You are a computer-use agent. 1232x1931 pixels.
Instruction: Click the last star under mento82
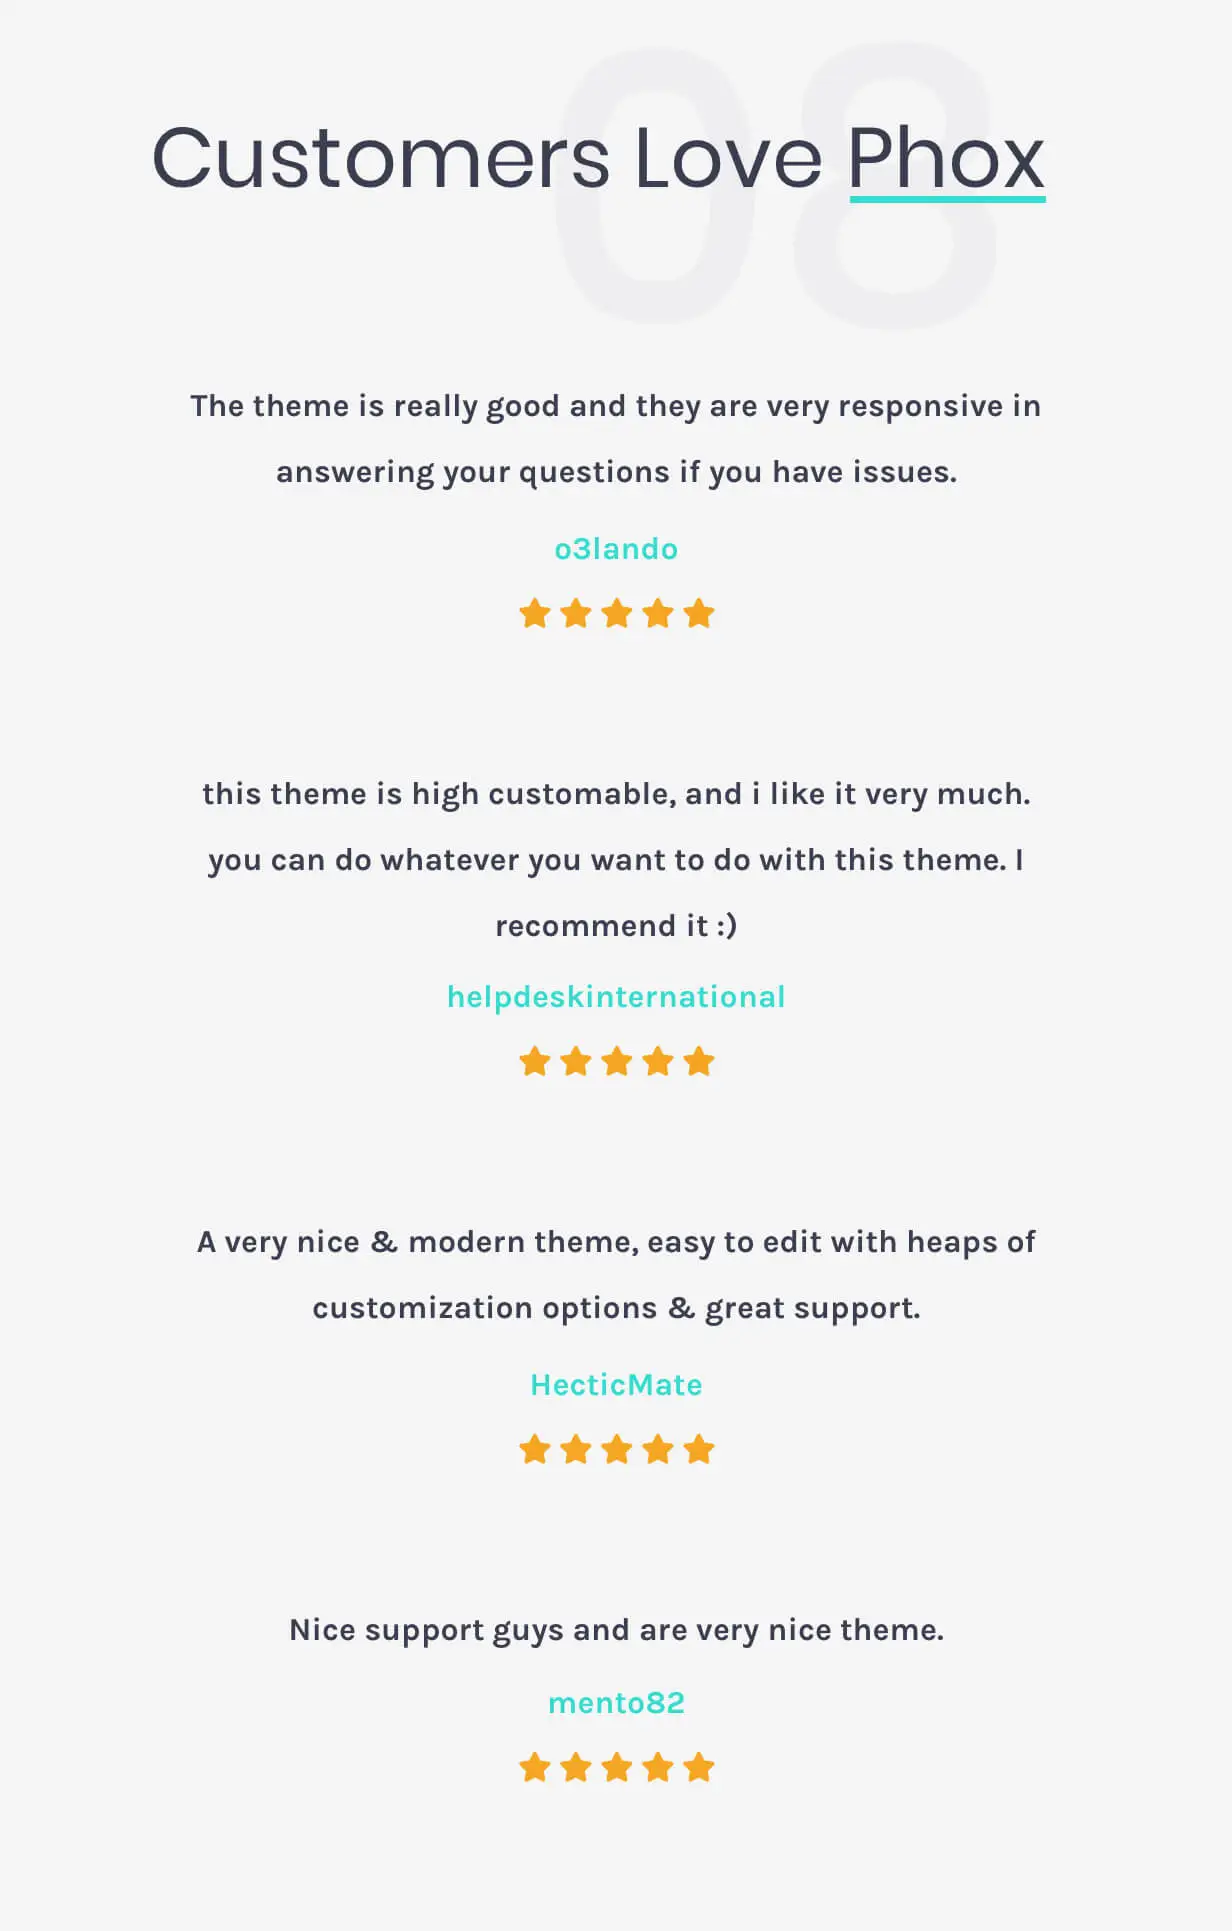click(x=699, y=1767)
